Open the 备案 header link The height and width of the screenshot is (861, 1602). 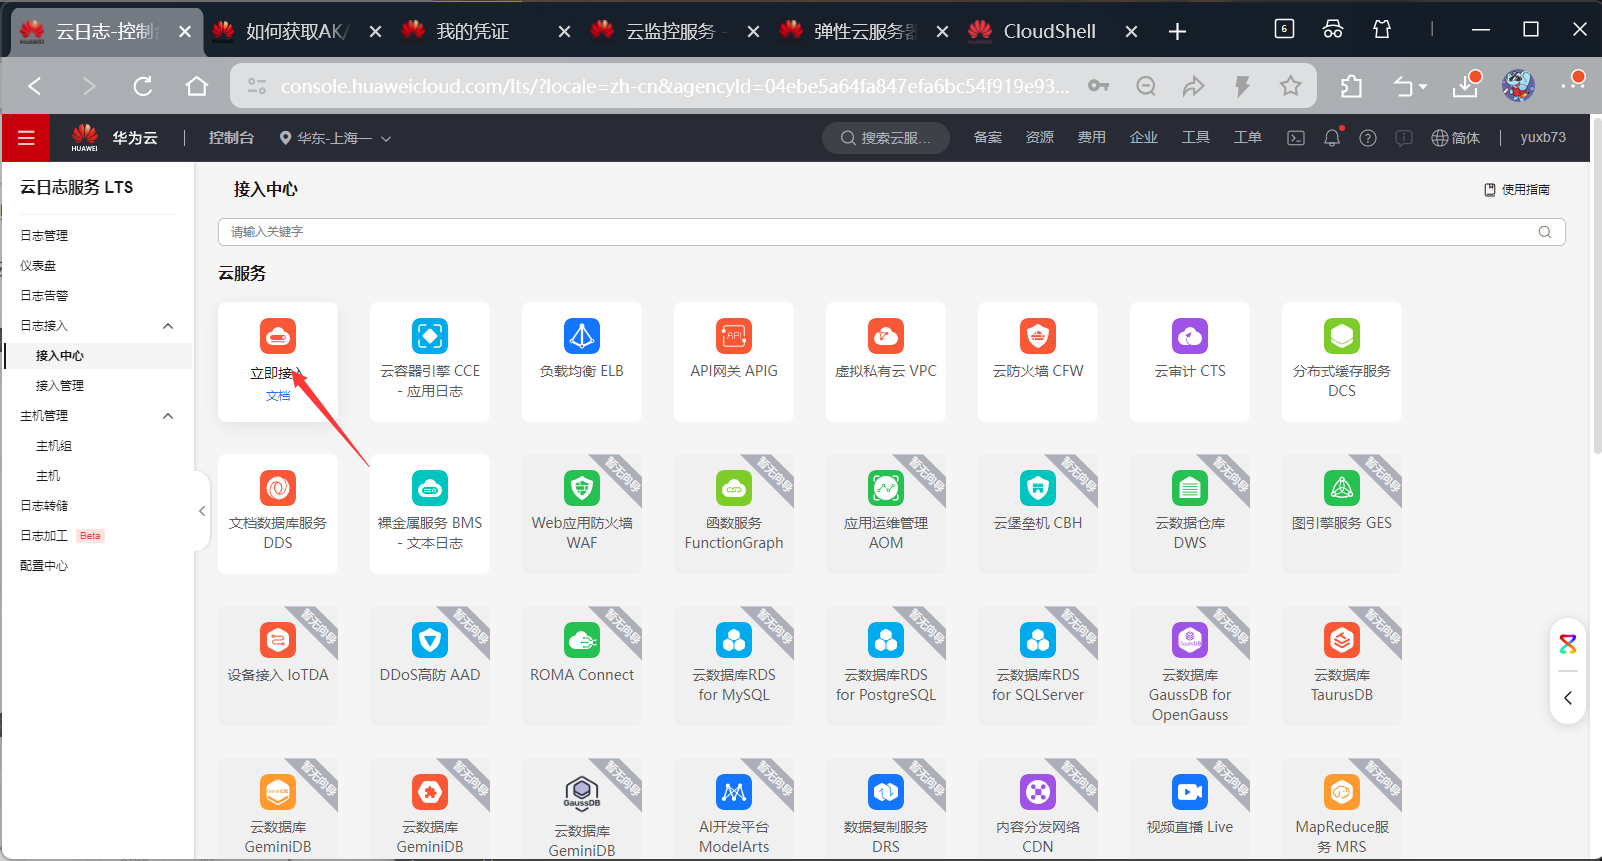pos(988,138)
